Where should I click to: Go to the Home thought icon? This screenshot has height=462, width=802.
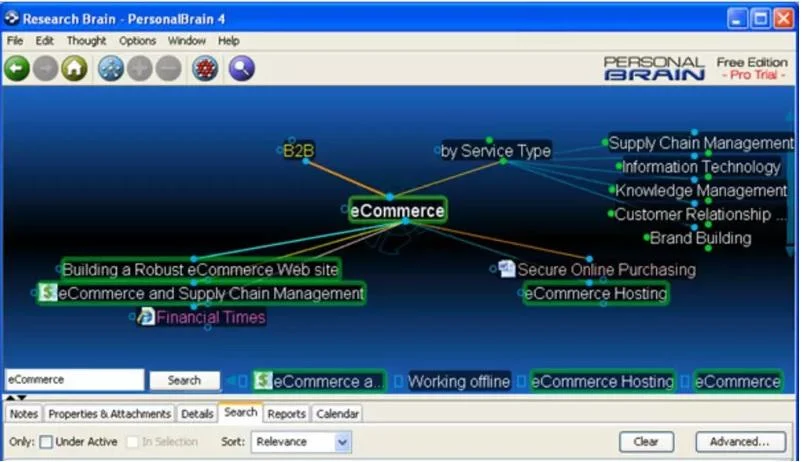coord(74,68)
